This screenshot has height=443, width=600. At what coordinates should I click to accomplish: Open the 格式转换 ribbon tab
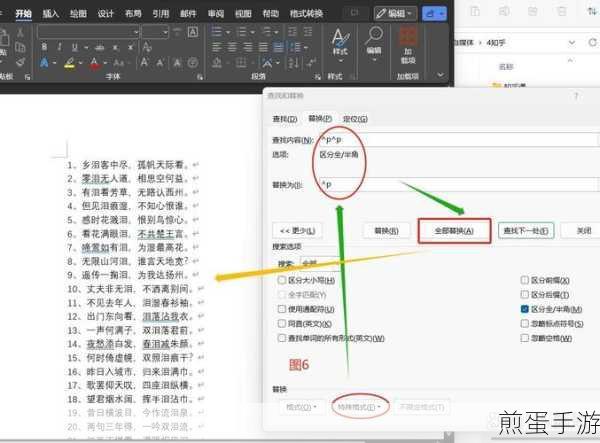[x=306, y=14]
